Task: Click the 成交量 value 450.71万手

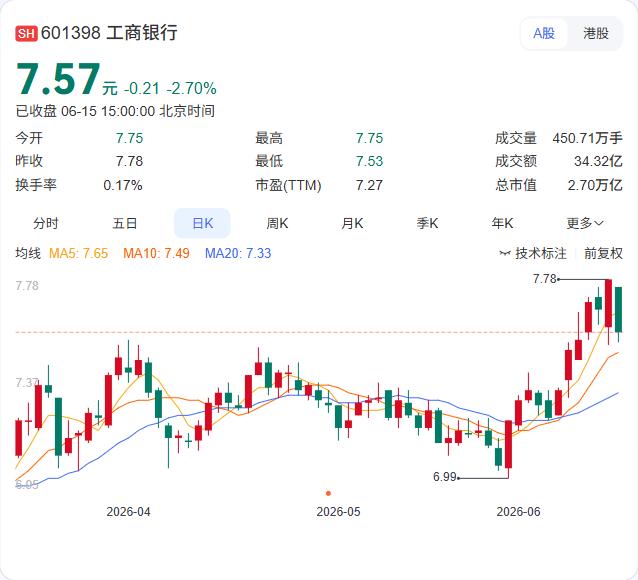Action: pos(587,138)
